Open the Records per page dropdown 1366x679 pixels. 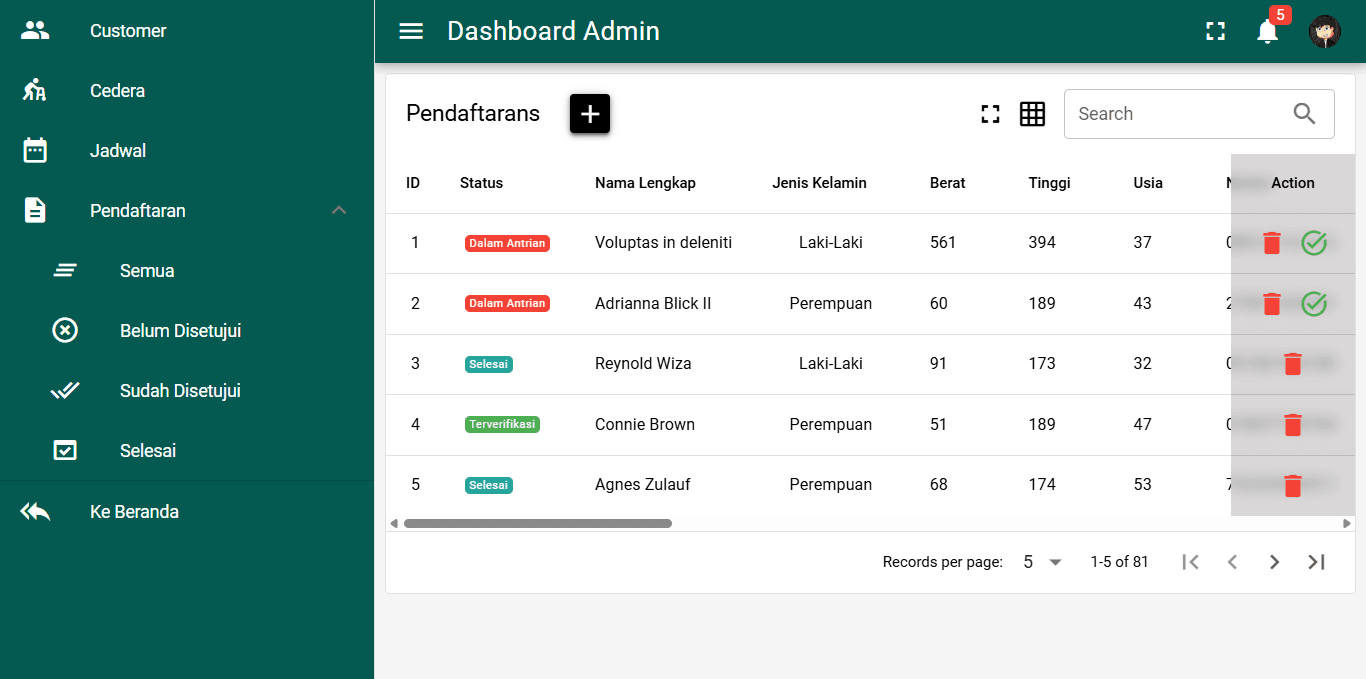click(1042, 562)
